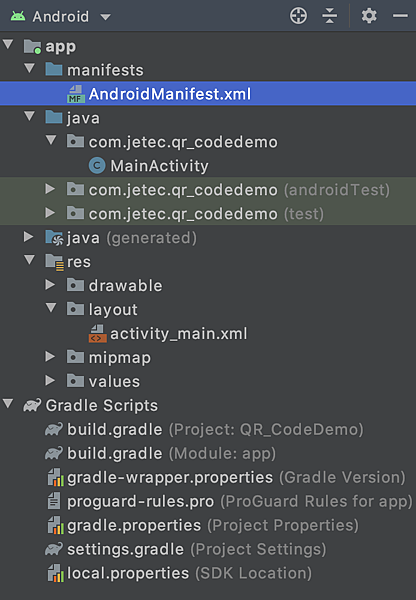Expand the mipmap folder arrow

[x=50, y=356]
